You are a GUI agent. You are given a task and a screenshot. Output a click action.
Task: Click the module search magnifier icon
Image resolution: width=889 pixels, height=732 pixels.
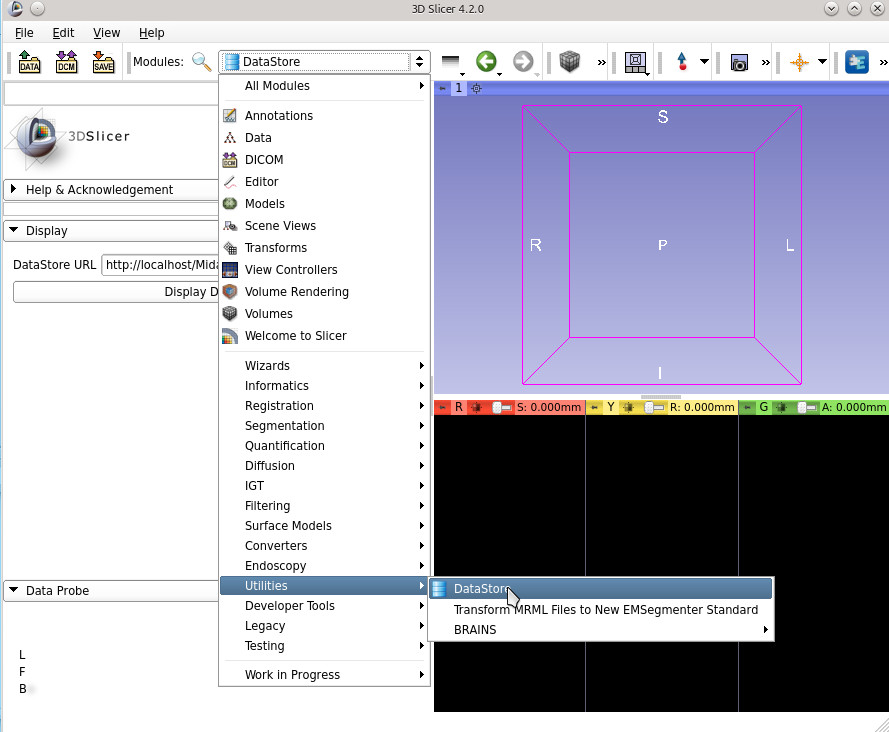coord(202,62)
